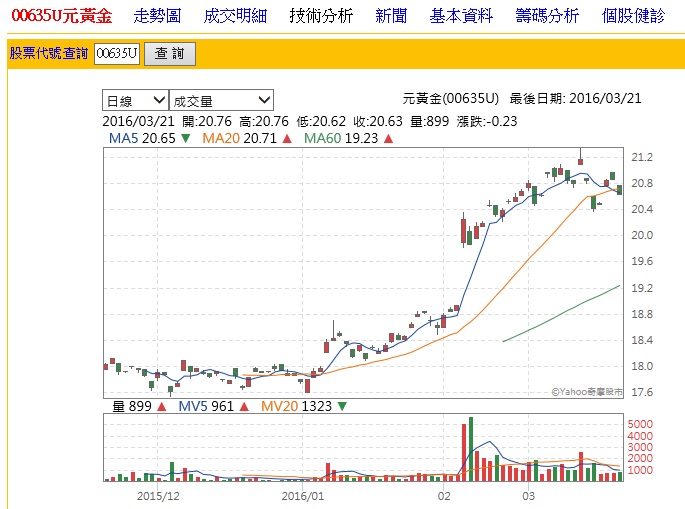The width and height of the screenshot is (685, 509).
Task: Click the 收:20.63 closing price text
Action: pos(378,121)
